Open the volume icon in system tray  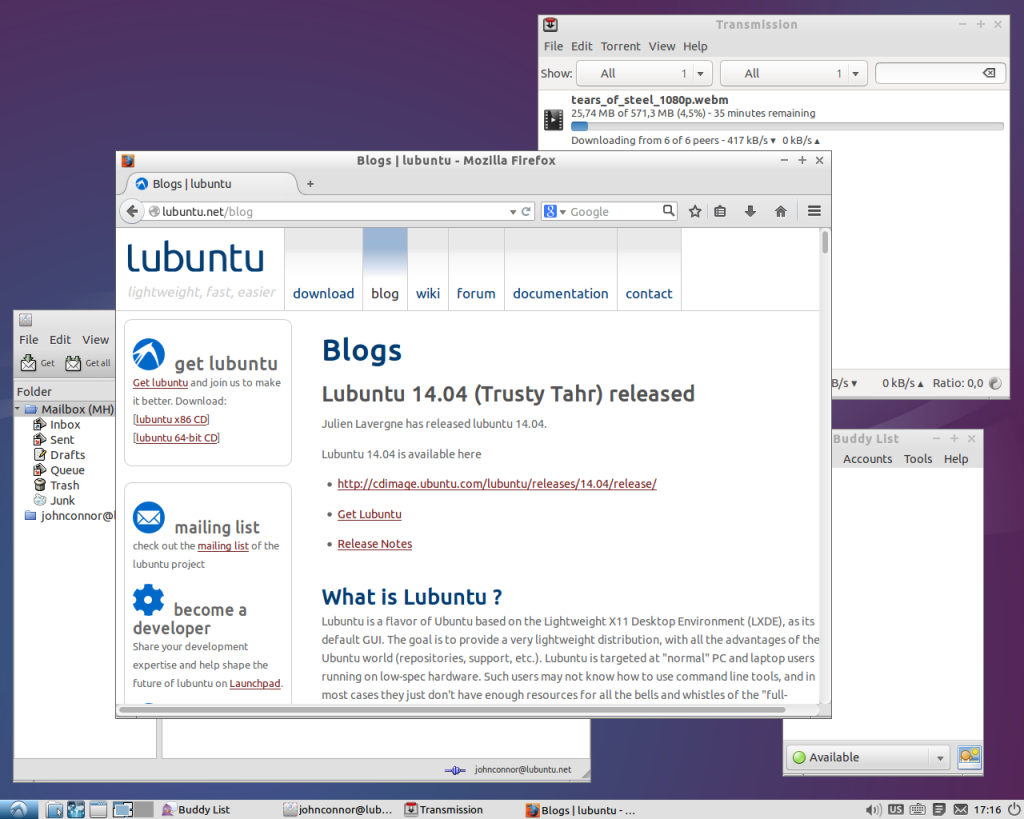click(x=872, y=810)
